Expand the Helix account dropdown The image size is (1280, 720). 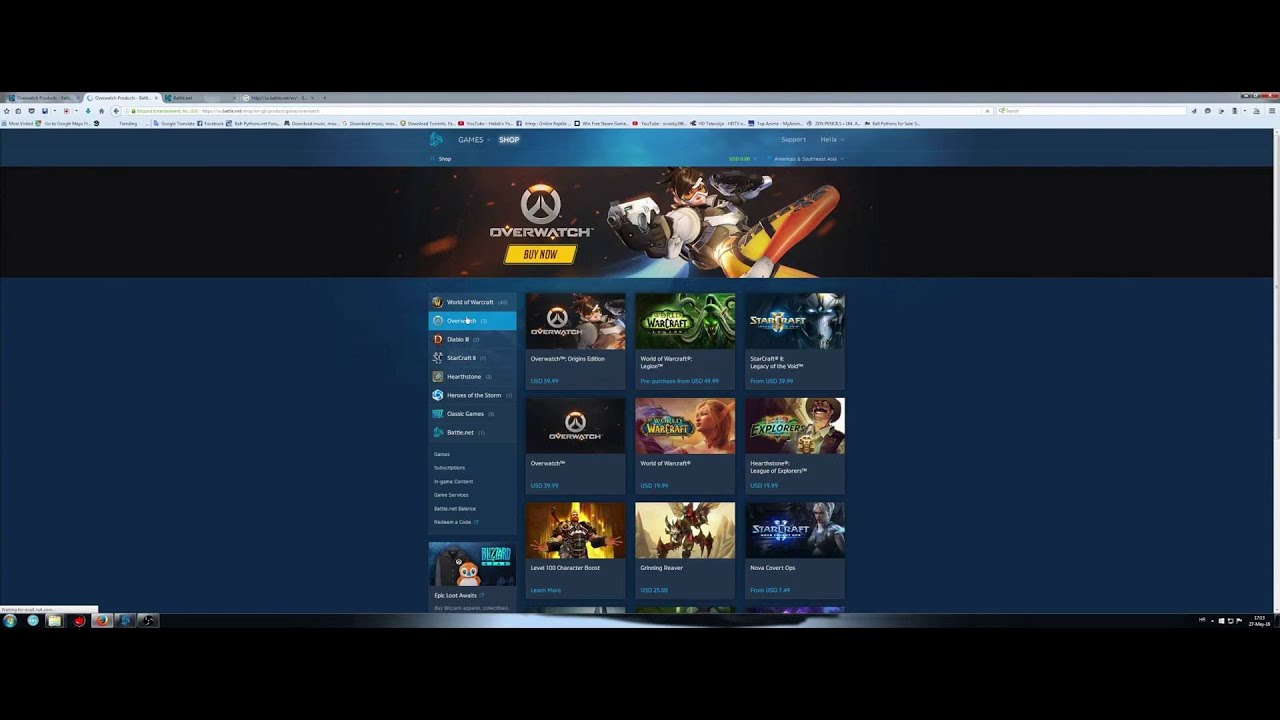click(x=831, y=140)
